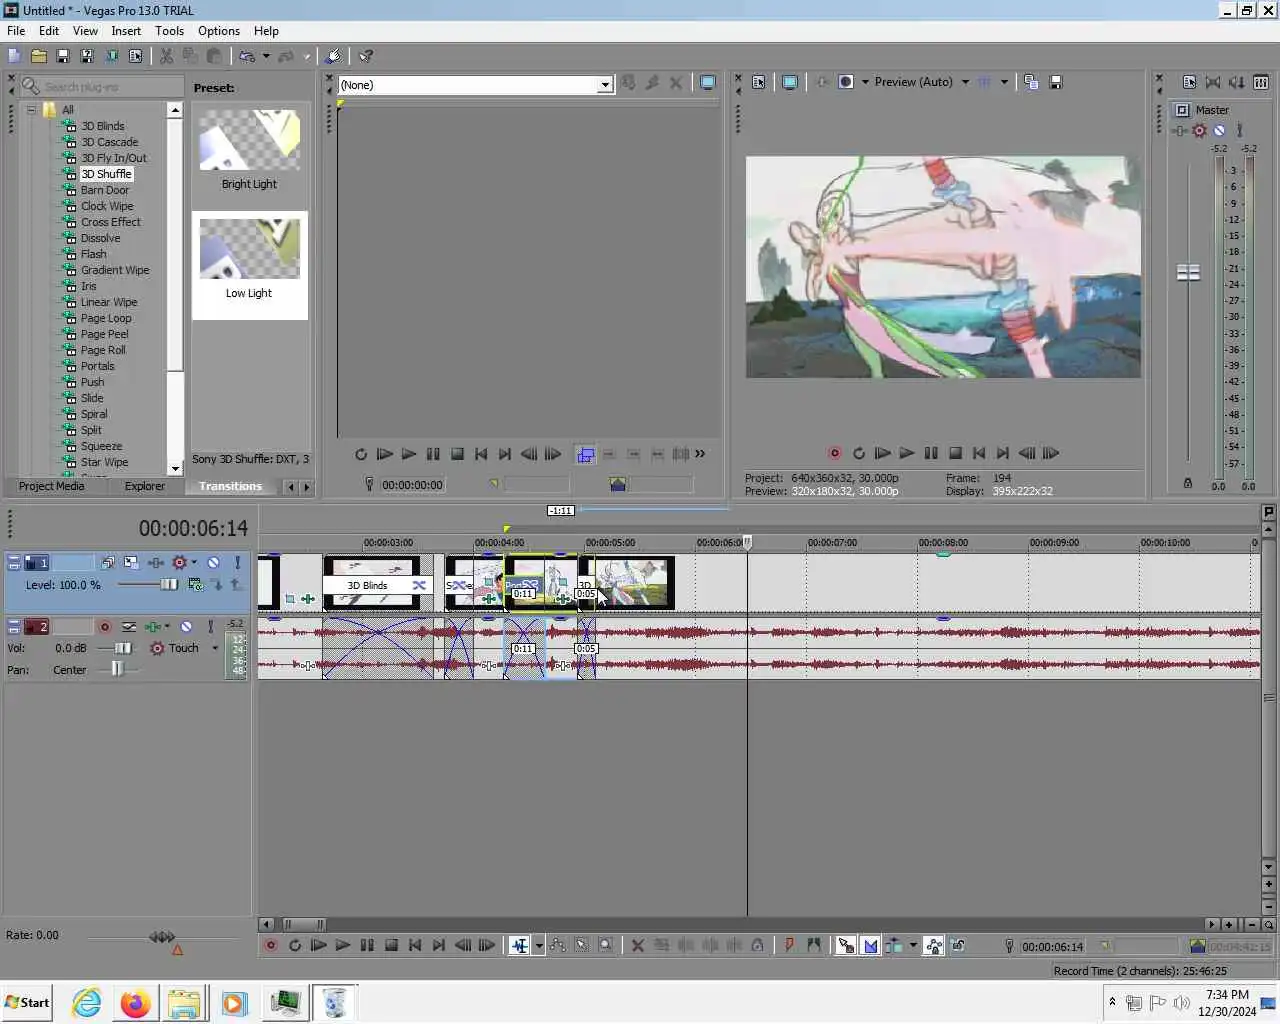1280x1024 pixels.
Task: Toggle Mute on Master bus
Action: point(1219,130)
